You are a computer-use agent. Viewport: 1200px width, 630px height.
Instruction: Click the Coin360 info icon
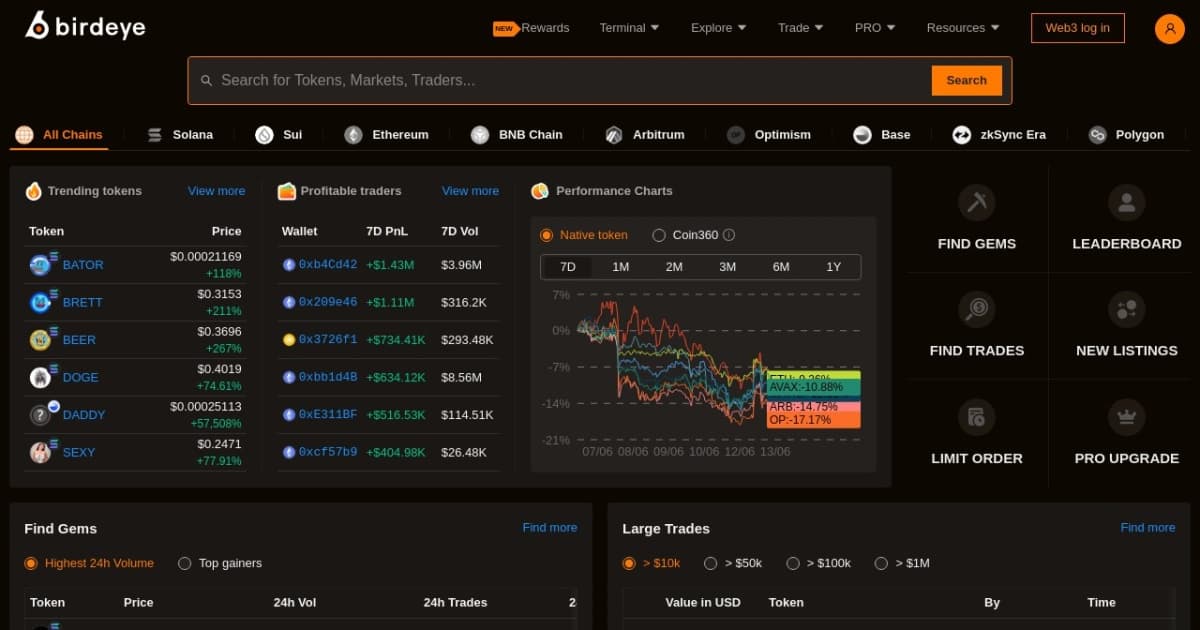coord(729,235)
